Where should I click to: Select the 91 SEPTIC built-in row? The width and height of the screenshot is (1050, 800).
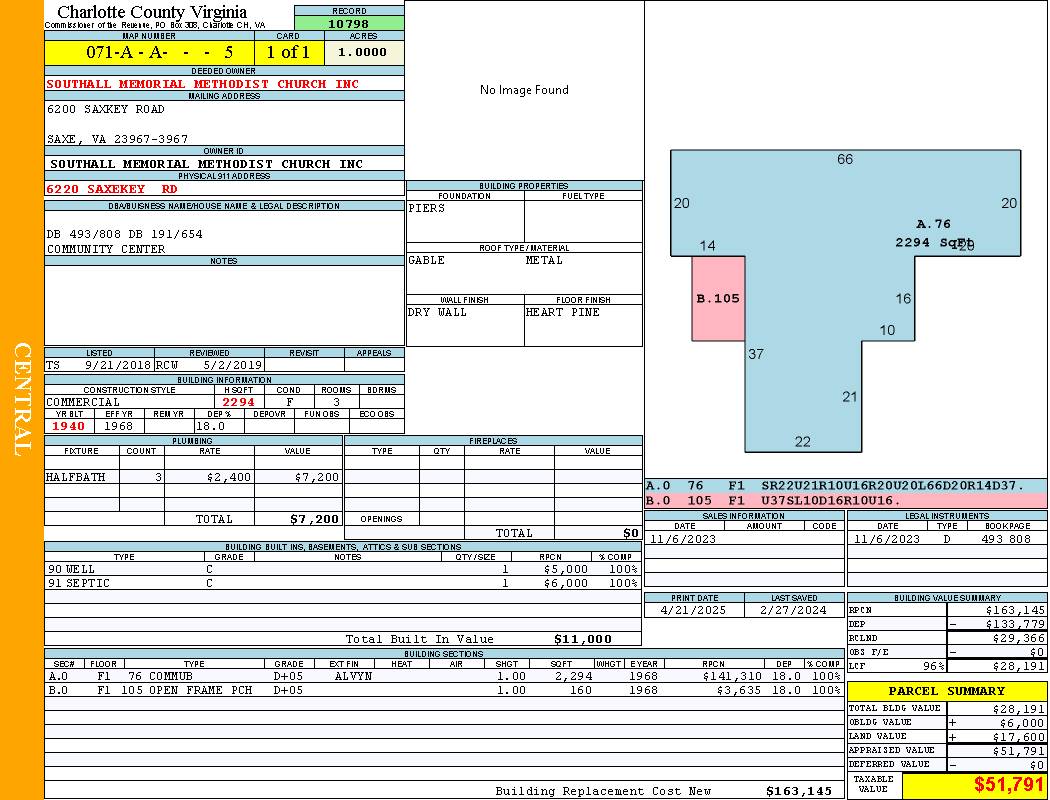coord(342,583)
